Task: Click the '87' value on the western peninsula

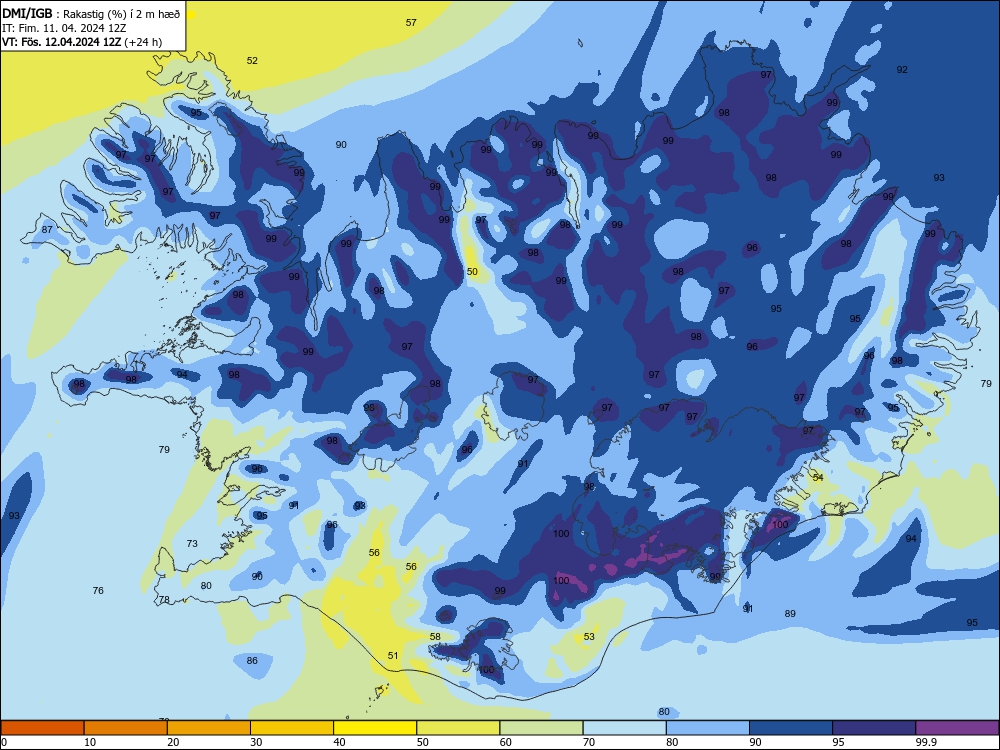Action: point(47,230)
